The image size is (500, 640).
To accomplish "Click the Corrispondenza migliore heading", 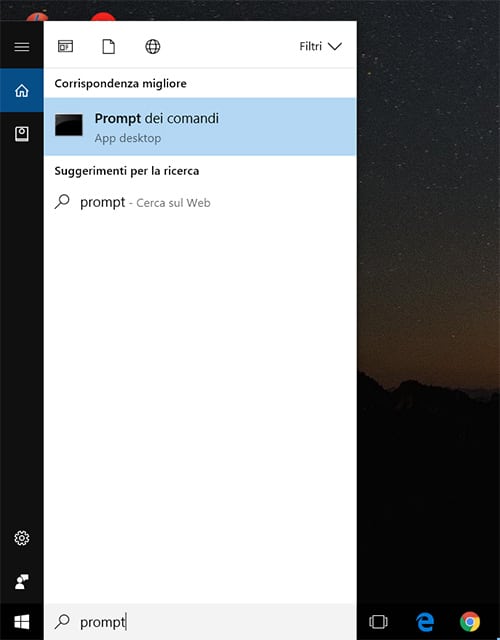I will click(x=120, y=83).
